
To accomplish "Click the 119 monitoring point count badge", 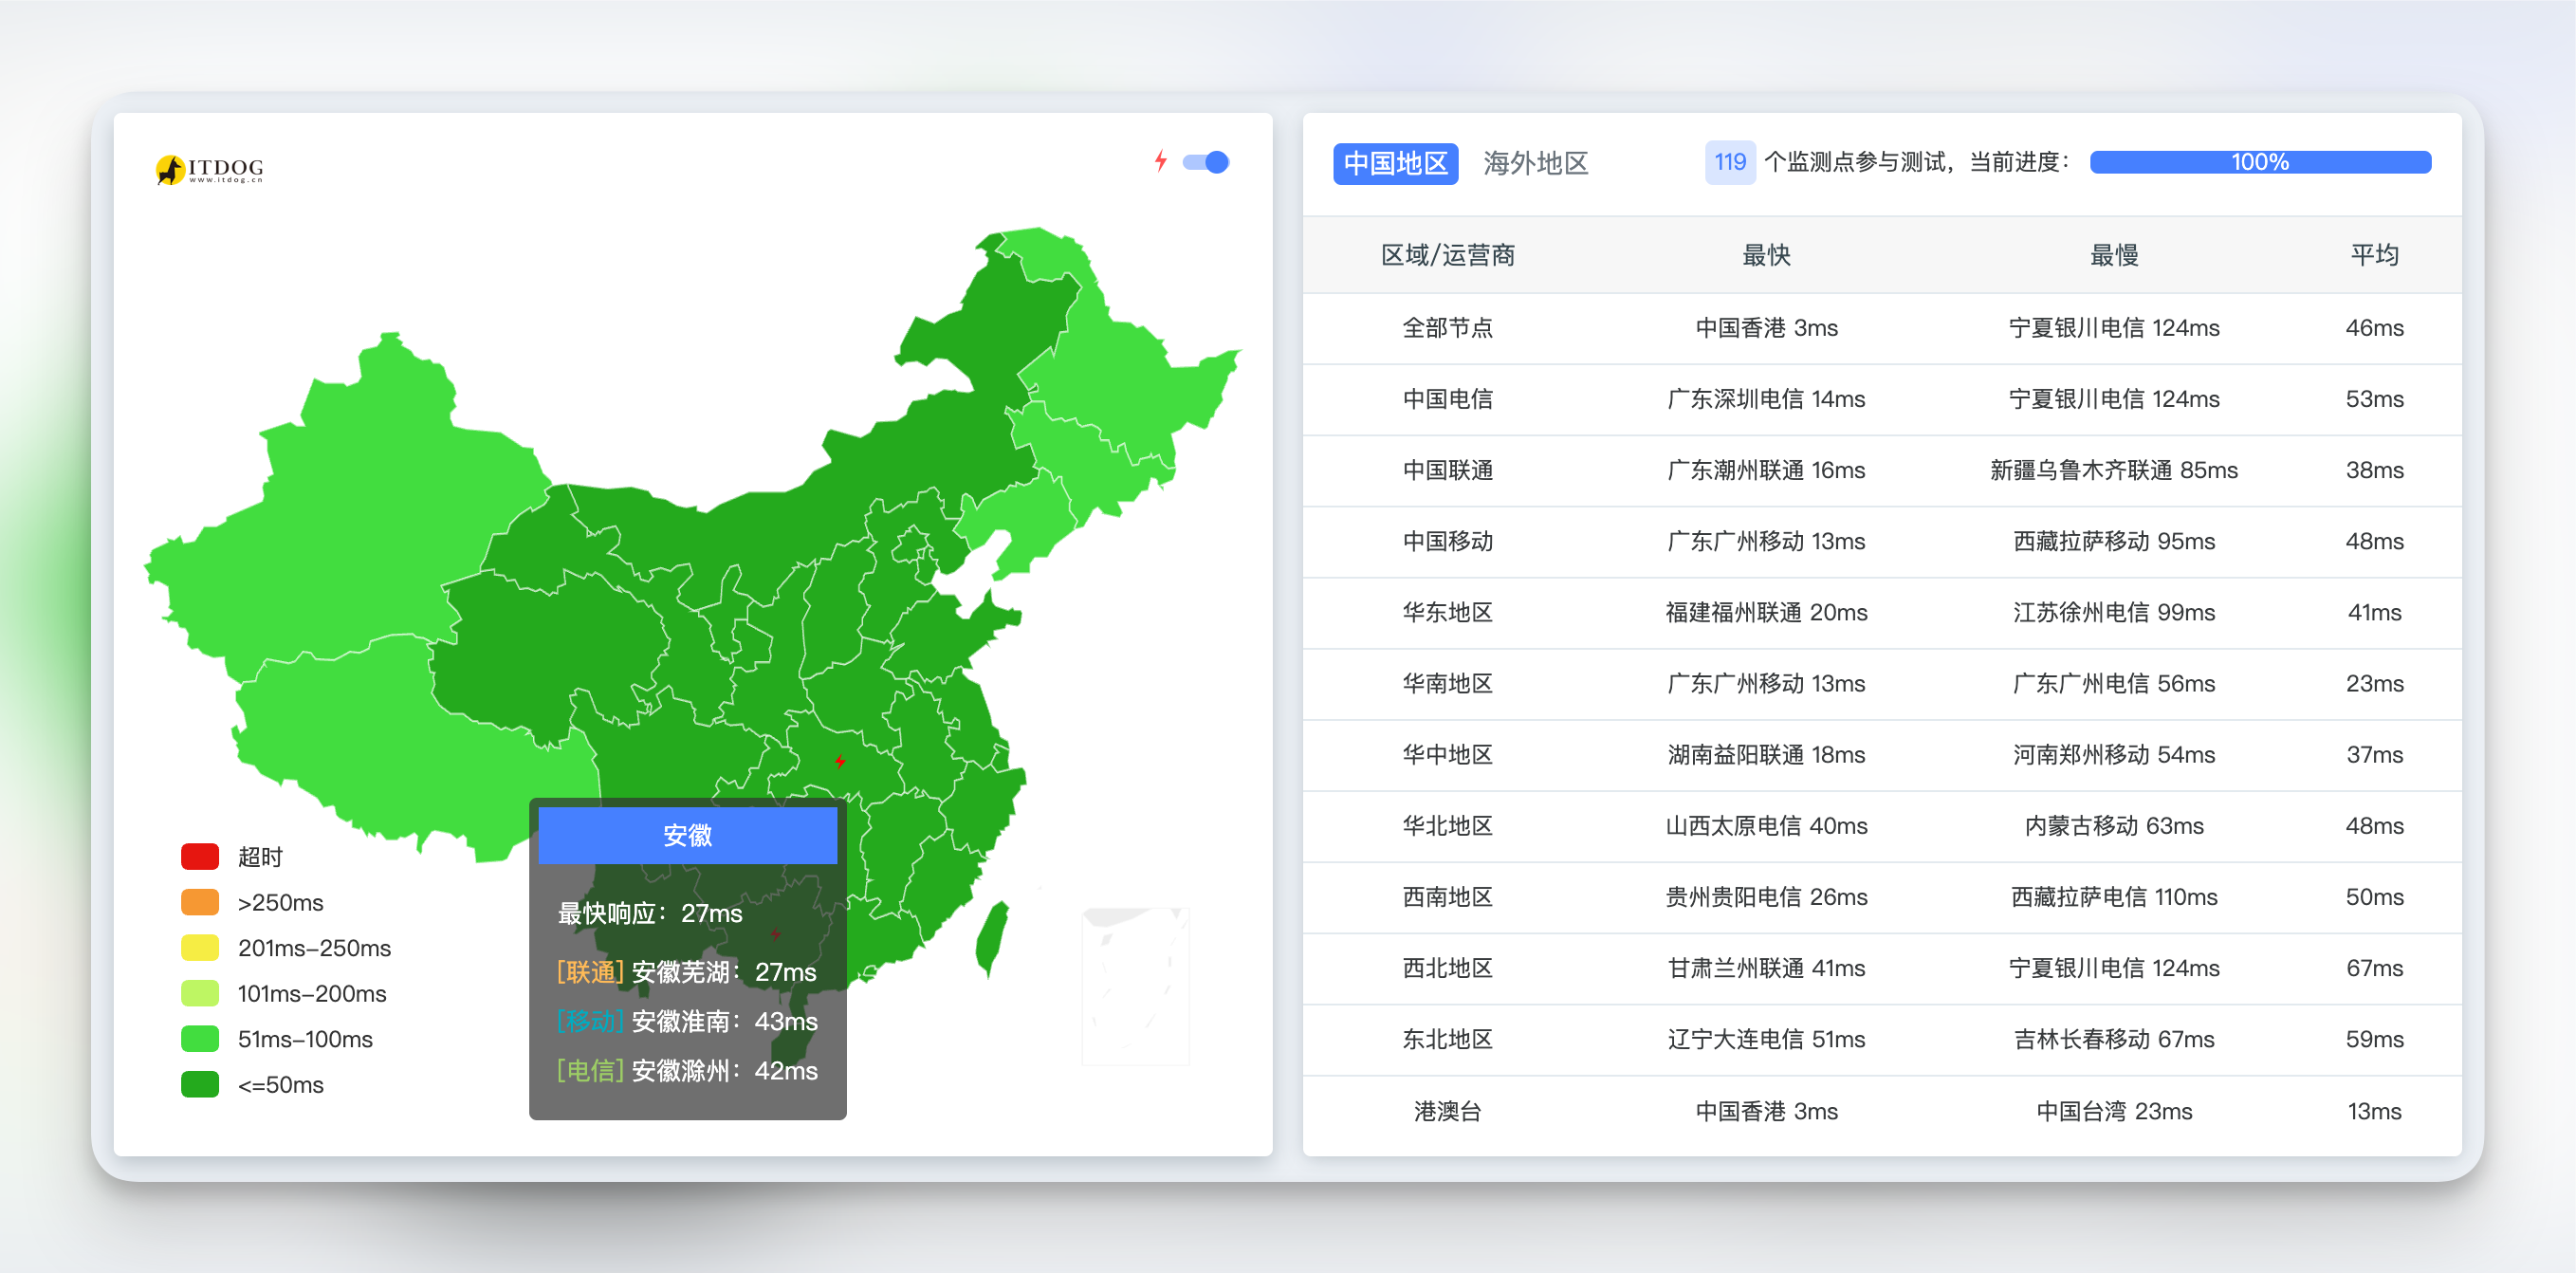I will click(1729, 162).
